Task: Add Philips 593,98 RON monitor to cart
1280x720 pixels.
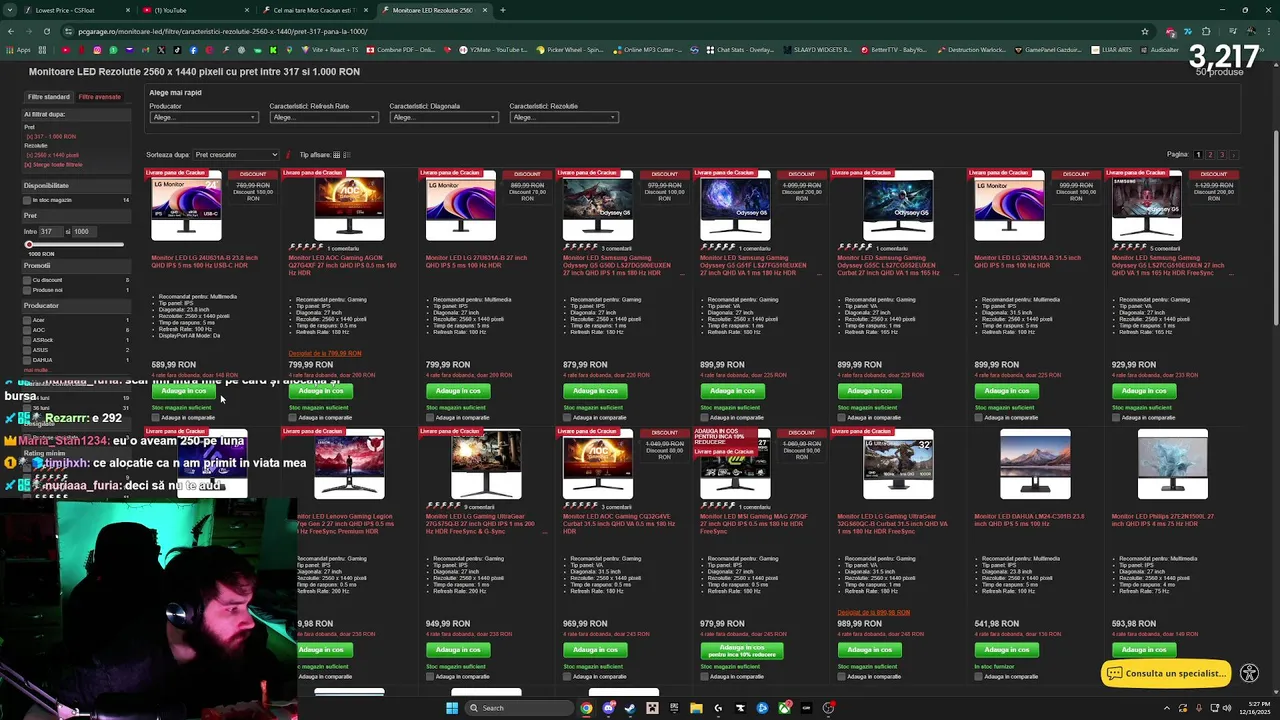Action: 1144,650
